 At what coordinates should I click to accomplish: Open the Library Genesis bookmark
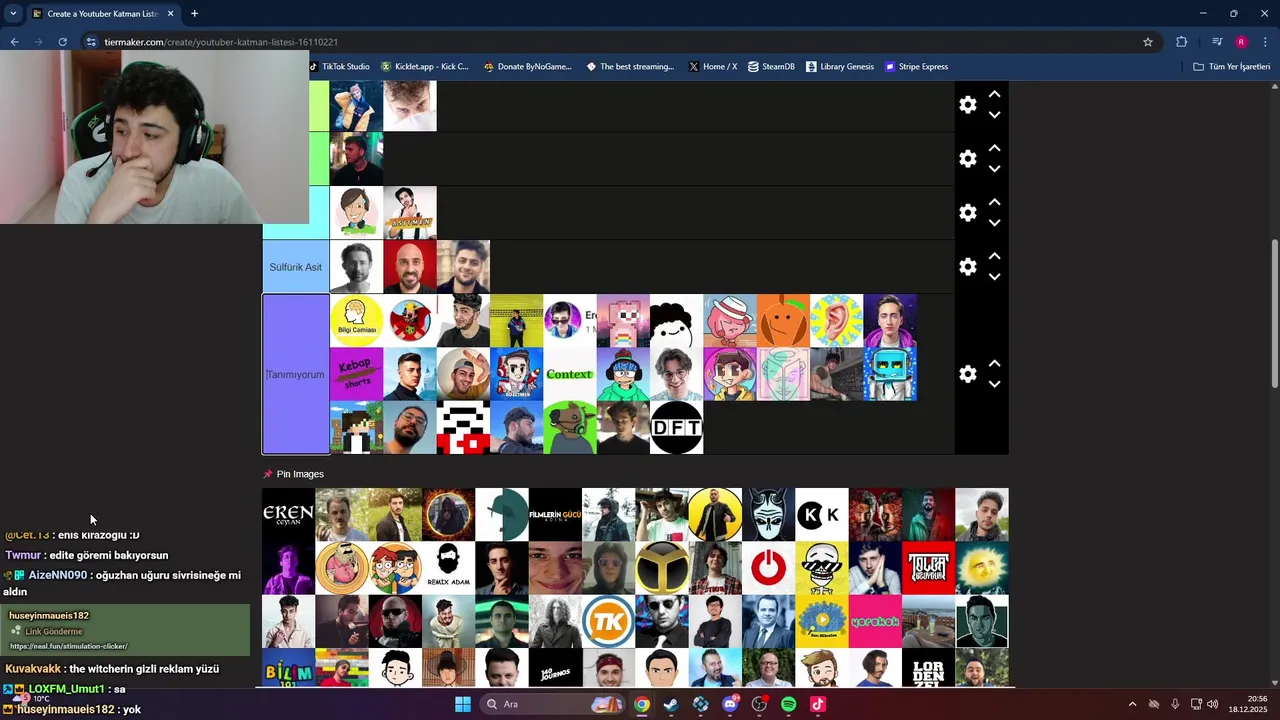tap(840, 67)
